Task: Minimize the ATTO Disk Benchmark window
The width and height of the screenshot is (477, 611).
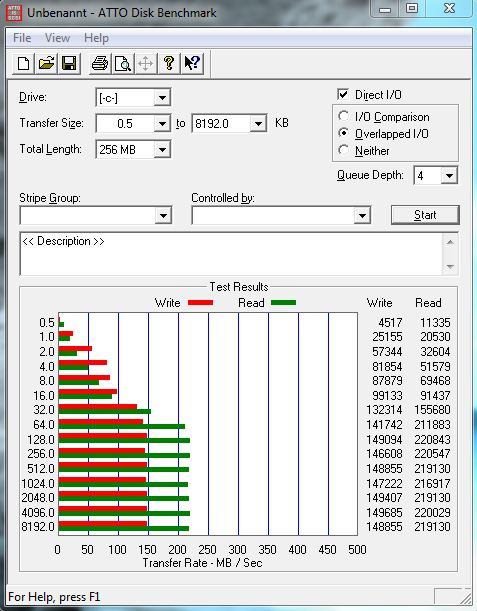Action: [x=385, y=9]
